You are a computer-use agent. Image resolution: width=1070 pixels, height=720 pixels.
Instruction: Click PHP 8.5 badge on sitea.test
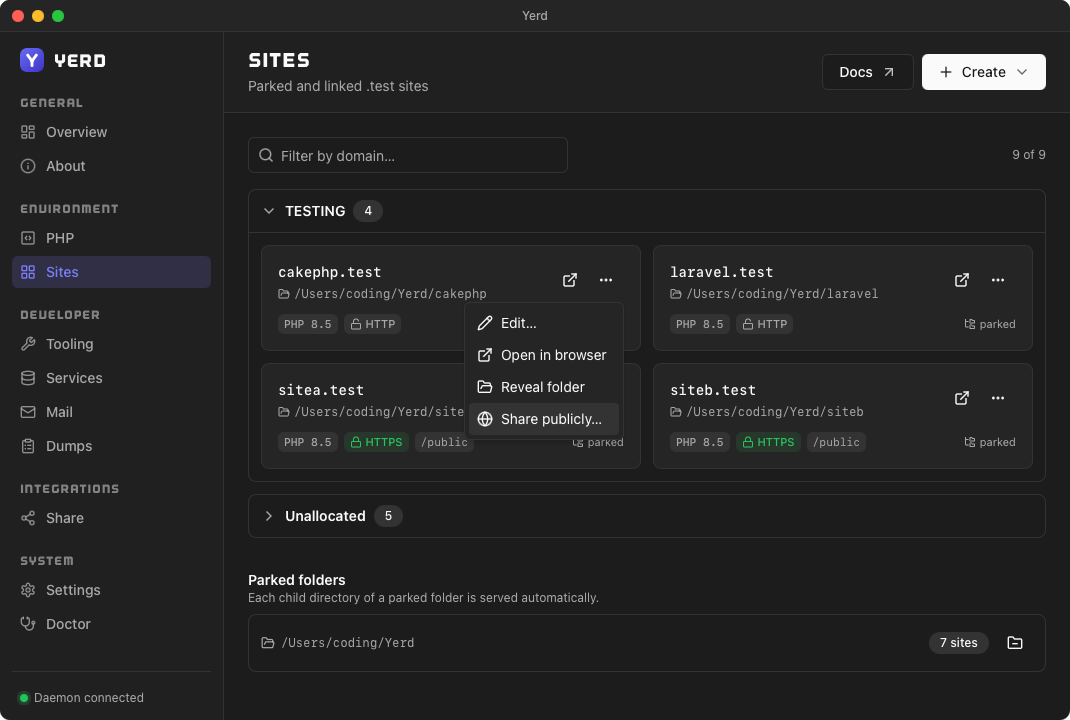tap(308, 442)
